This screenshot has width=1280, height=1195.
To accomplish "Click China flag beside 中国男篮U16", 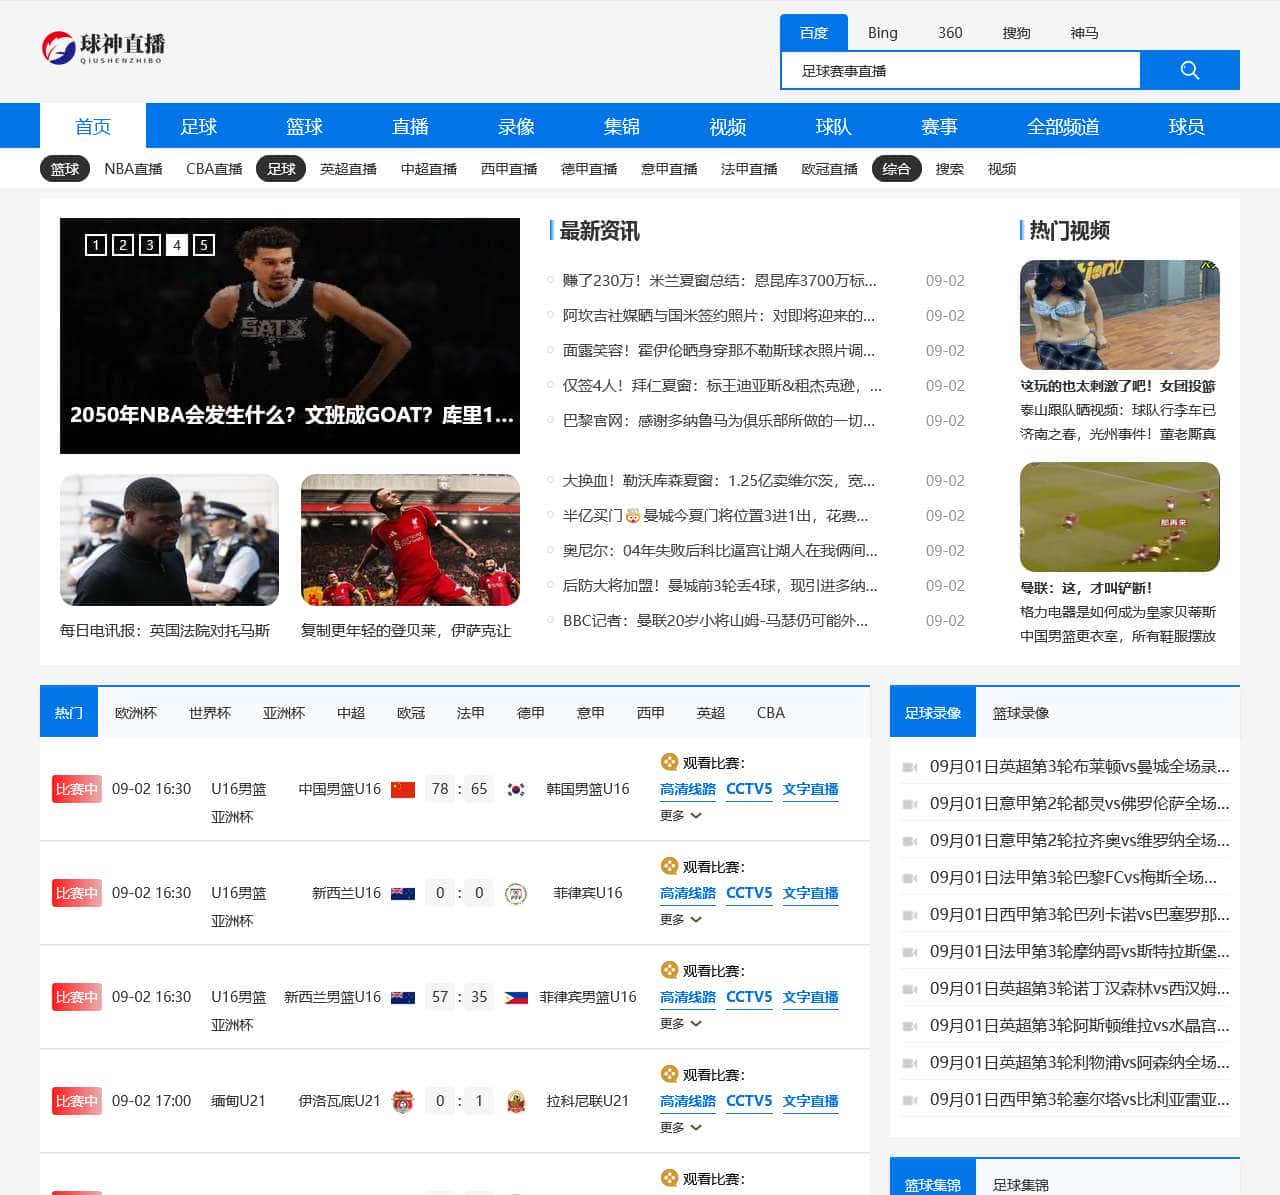I will (x=403, y=789).
